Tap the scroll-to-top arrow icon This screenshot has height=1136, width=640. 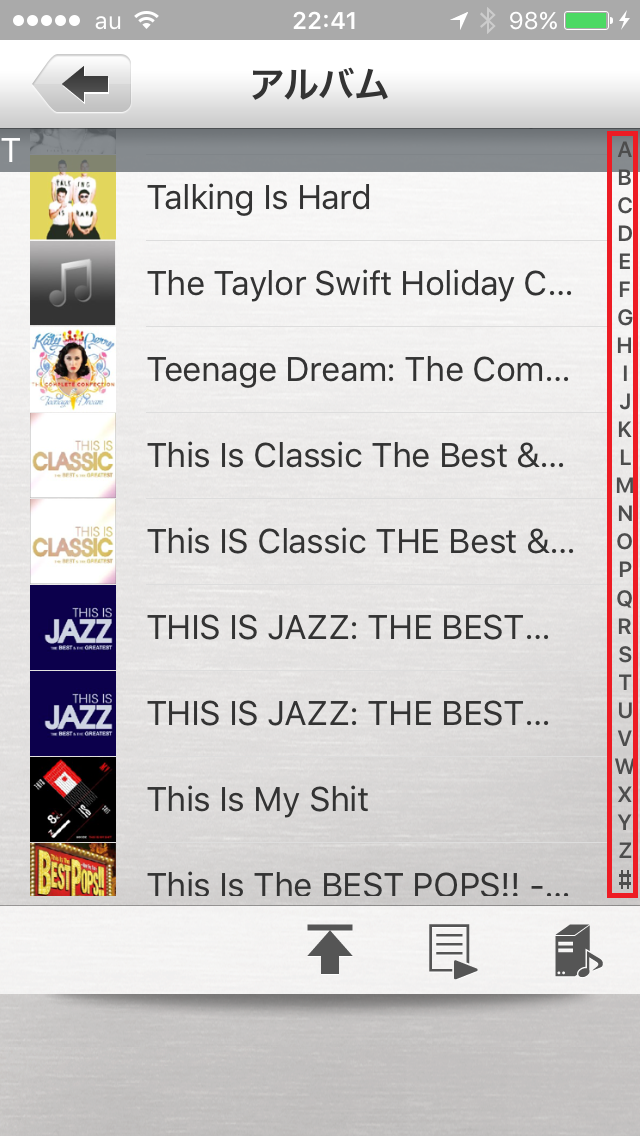coord(330,950)
